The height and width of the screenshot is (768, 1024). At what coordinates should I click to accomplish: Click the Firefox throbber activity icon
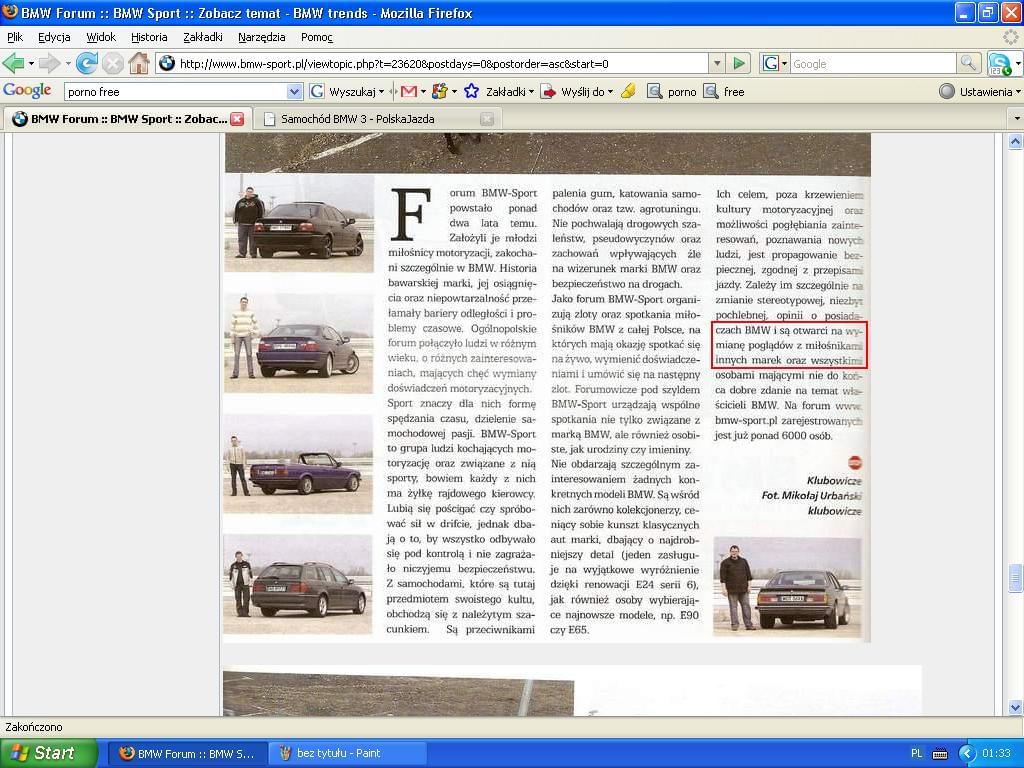click(x=1010, y=37)
